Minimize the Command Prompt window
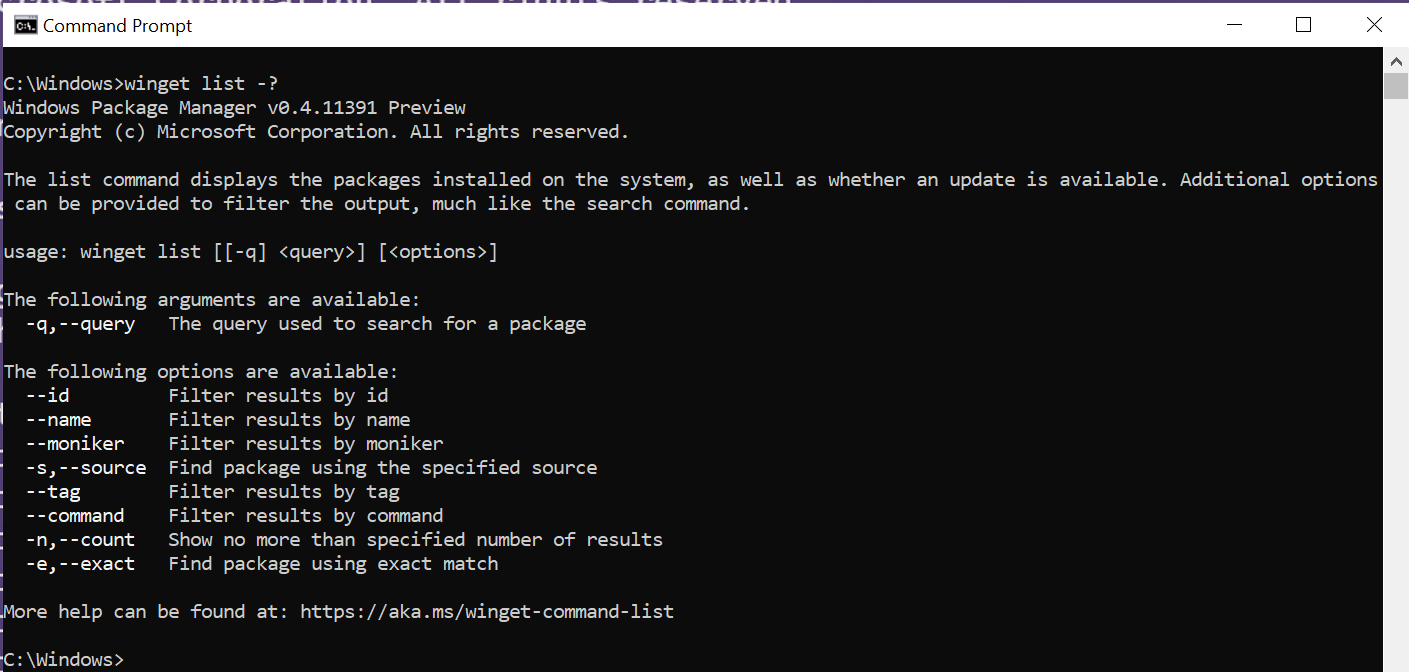Image resolution: width=1409 pixels, height=672 pixels. (1233, 25)
